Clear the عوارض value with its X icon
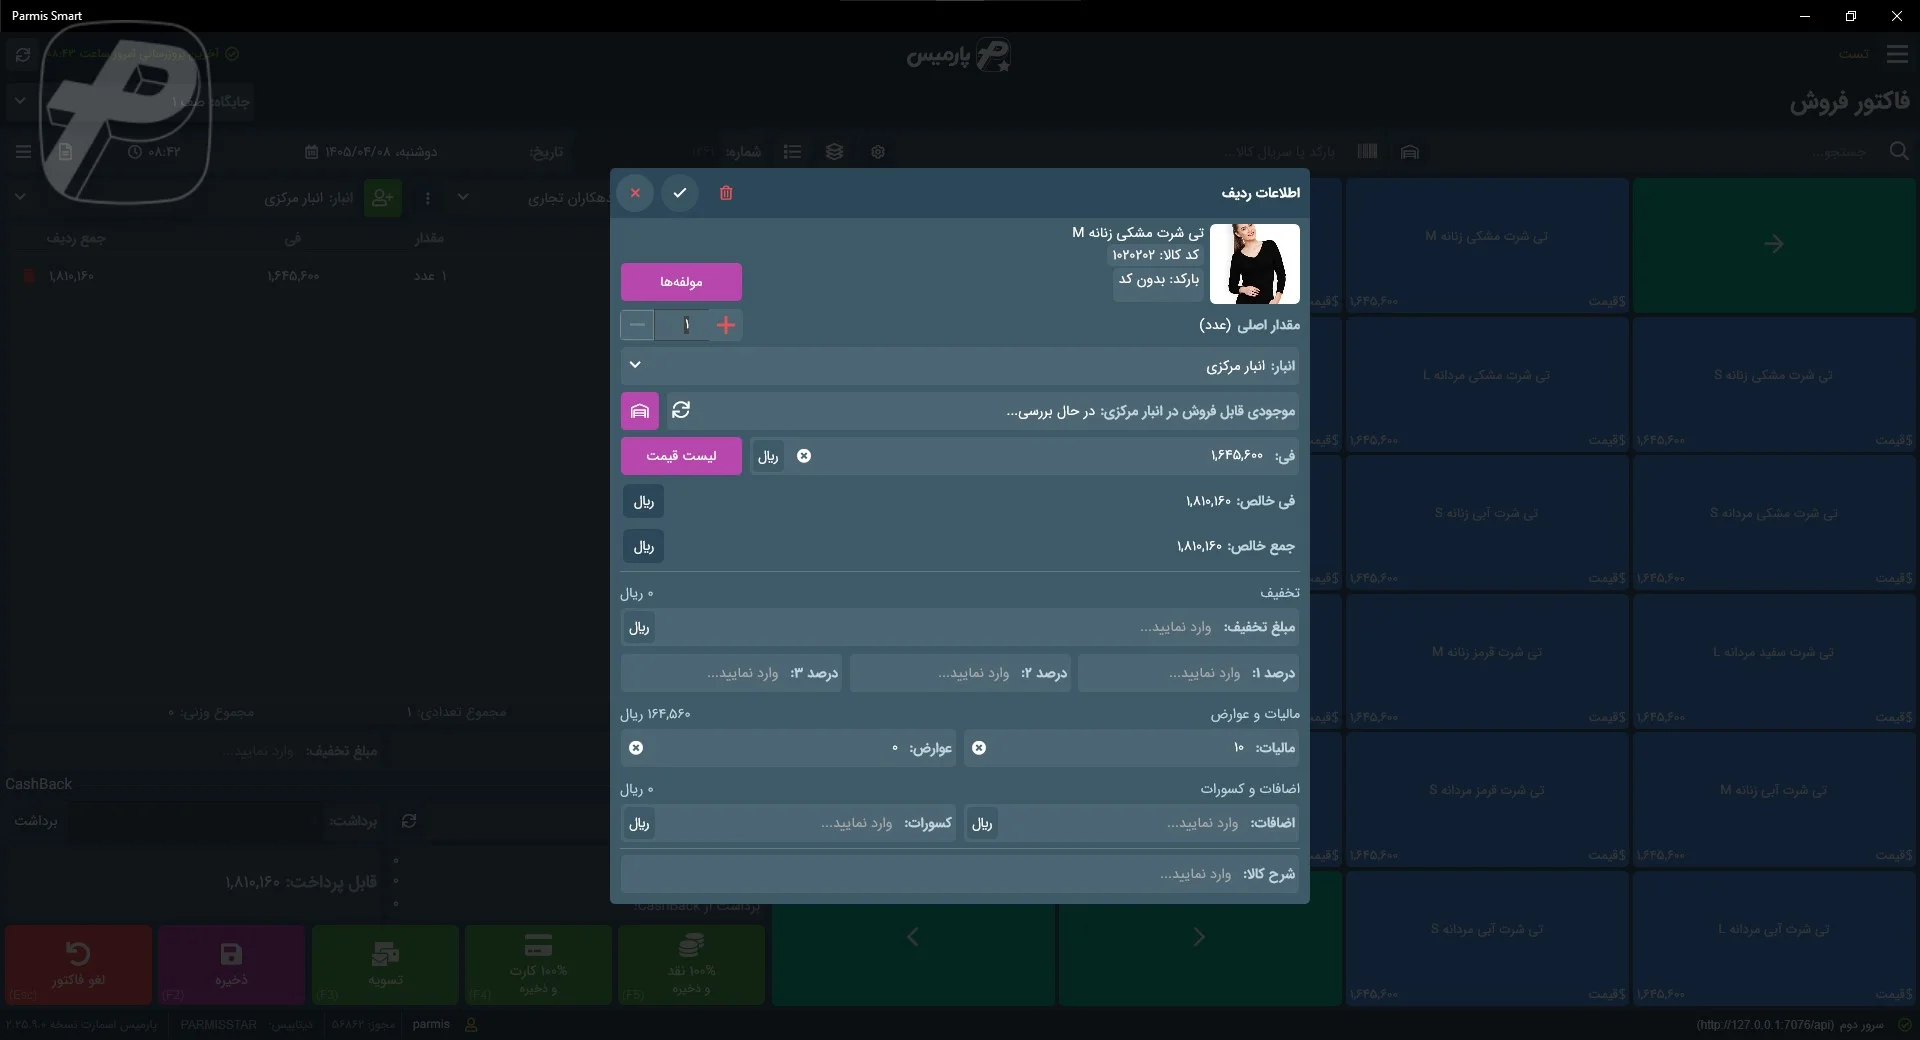 [636, 748]
